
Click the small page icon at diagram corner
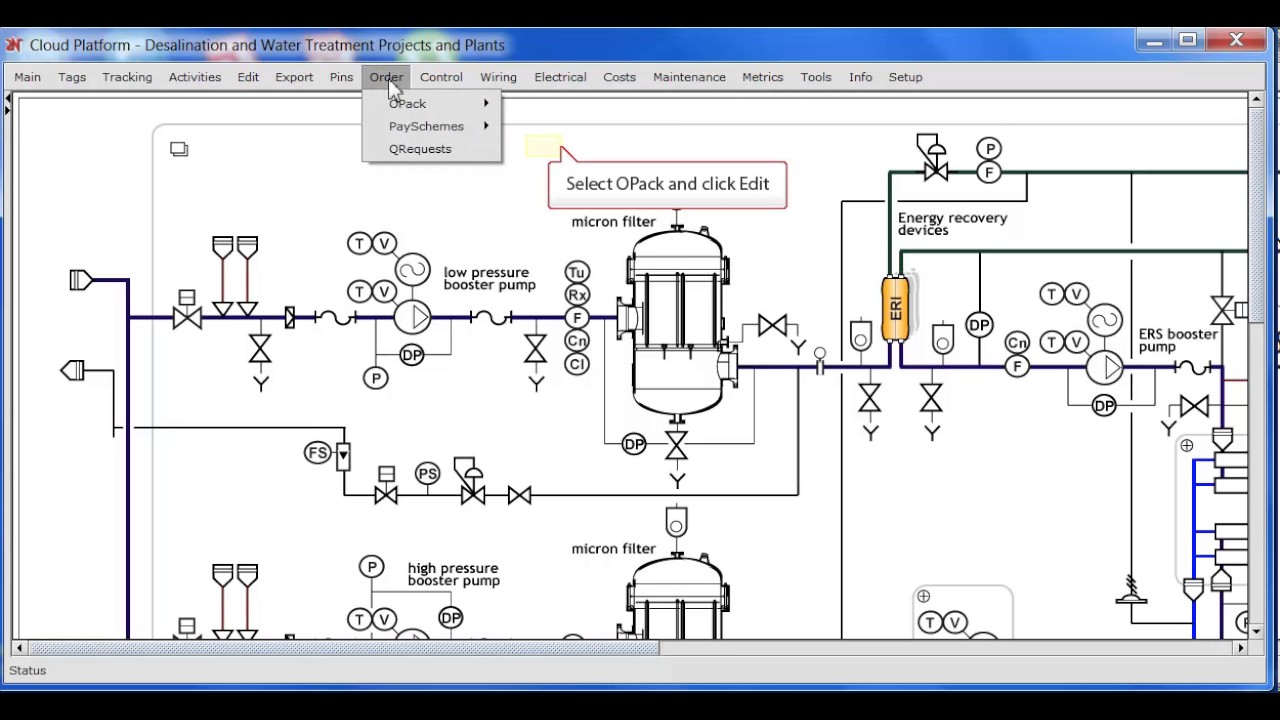point(179,149)
